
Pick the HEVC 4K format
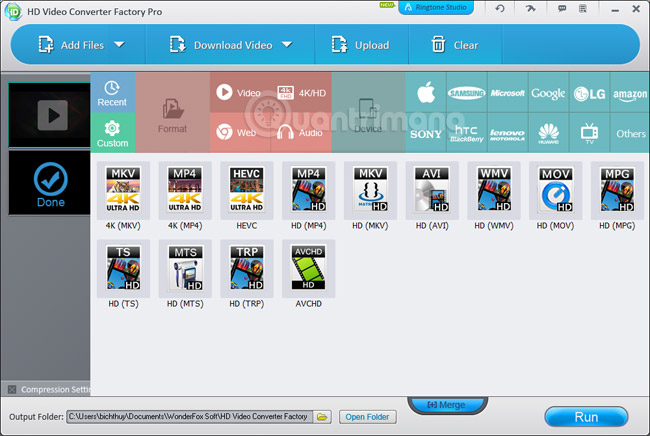click(x=247, y=190)
